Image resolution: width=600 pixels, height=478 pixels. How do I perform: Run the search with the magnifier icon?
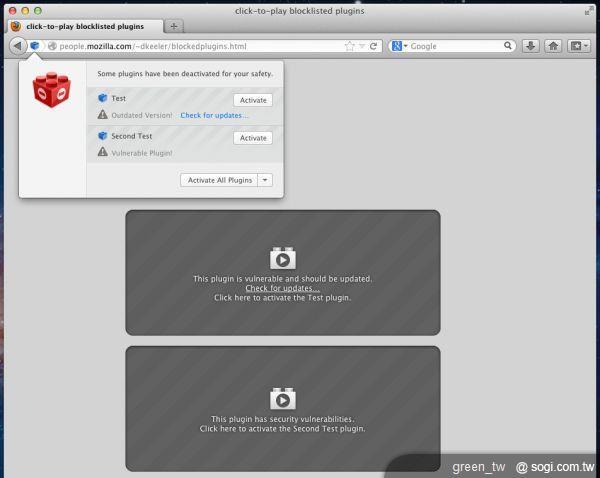coord(508,46)
